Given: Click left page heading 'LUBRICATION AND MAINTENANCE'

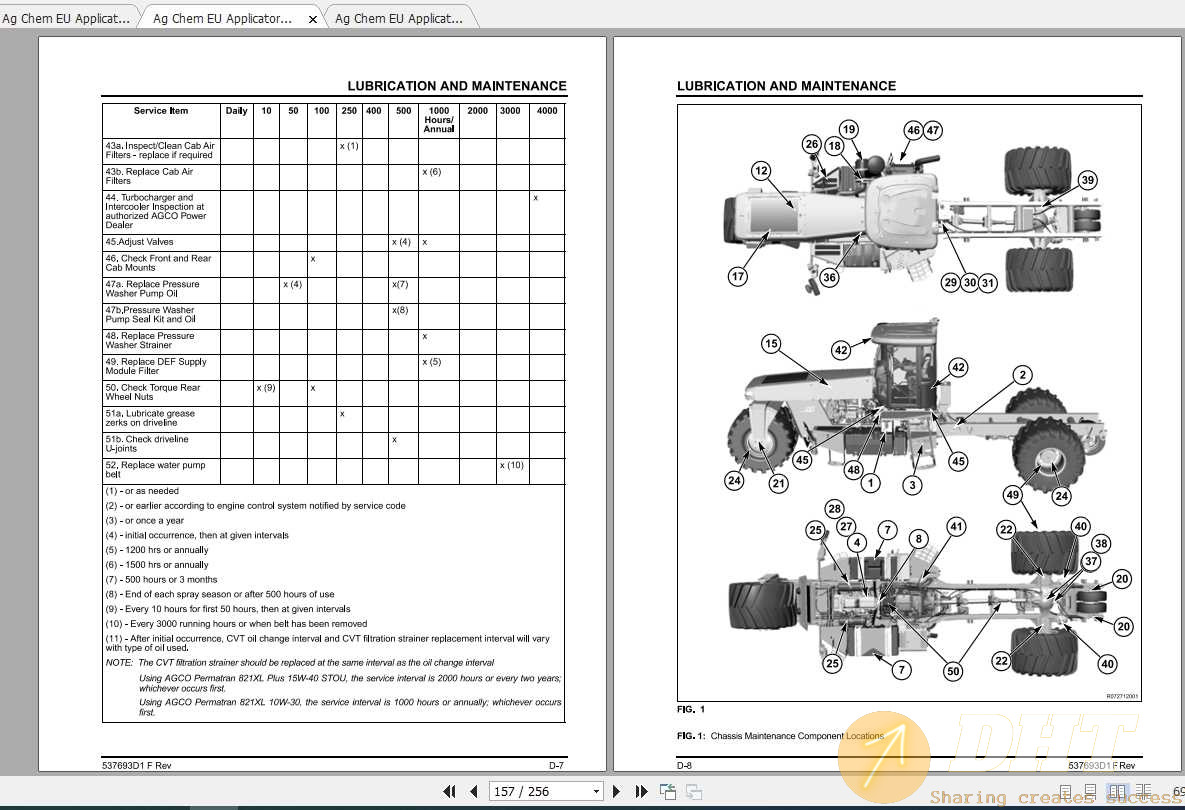Looking at the screenshot, I should tap(456, 86).
